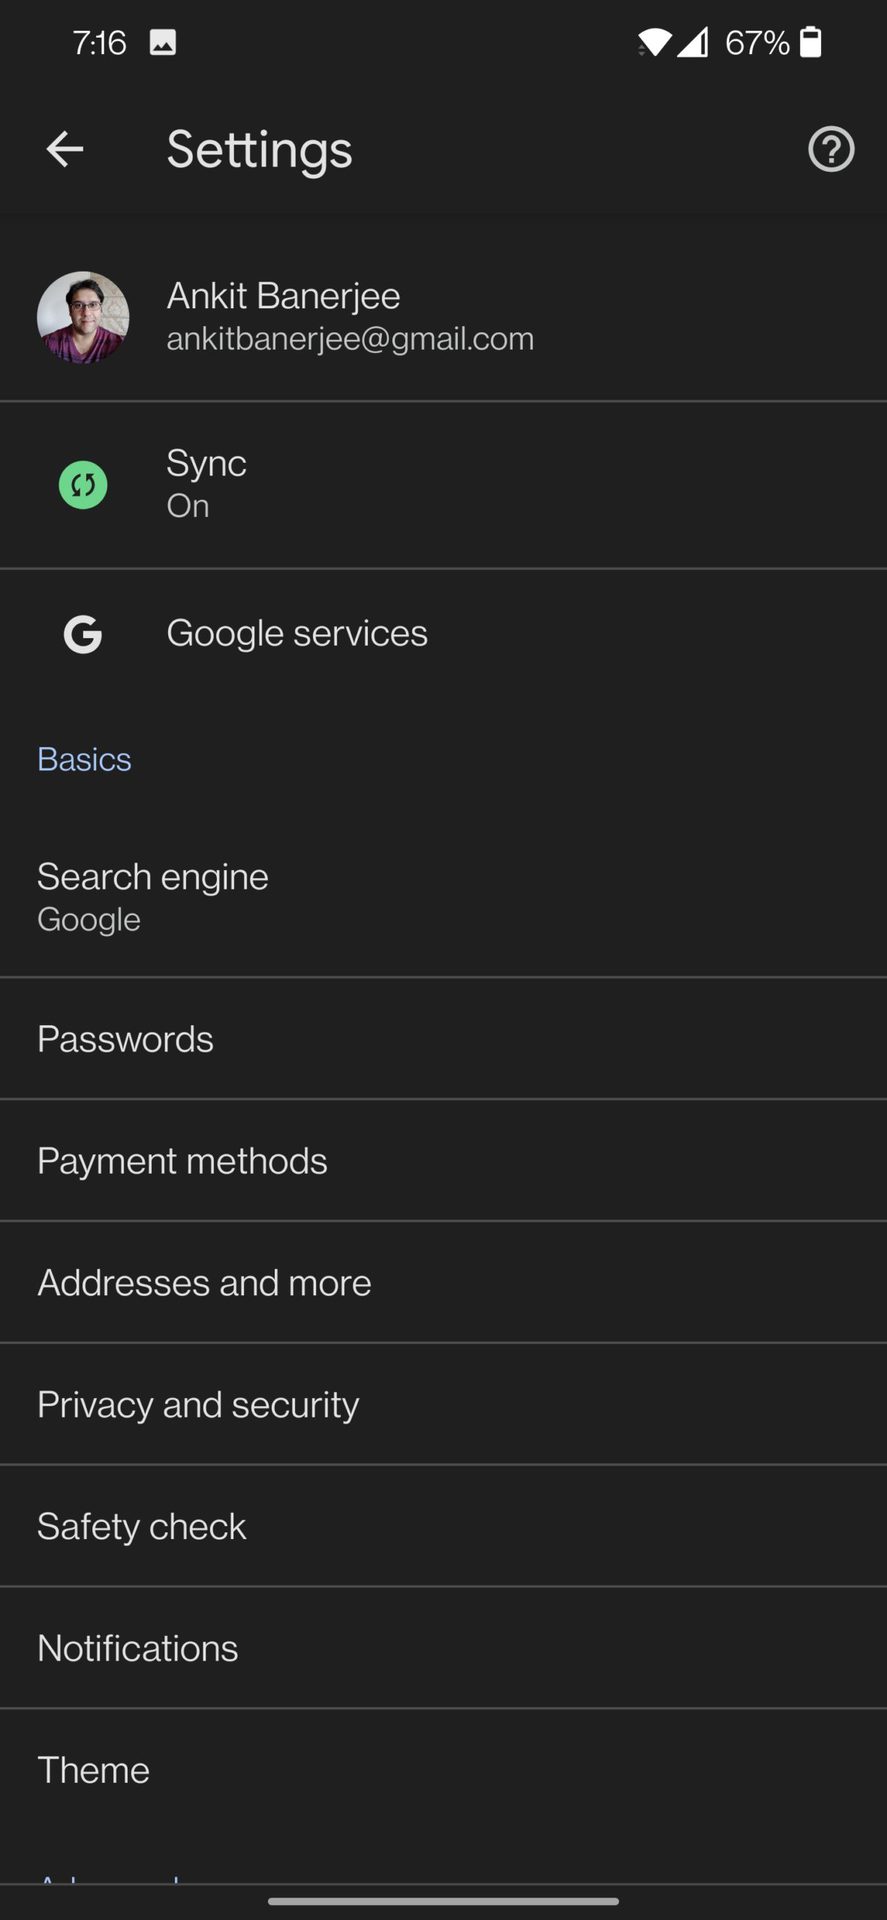Open the help question mark icon

[x=830, y=150]
